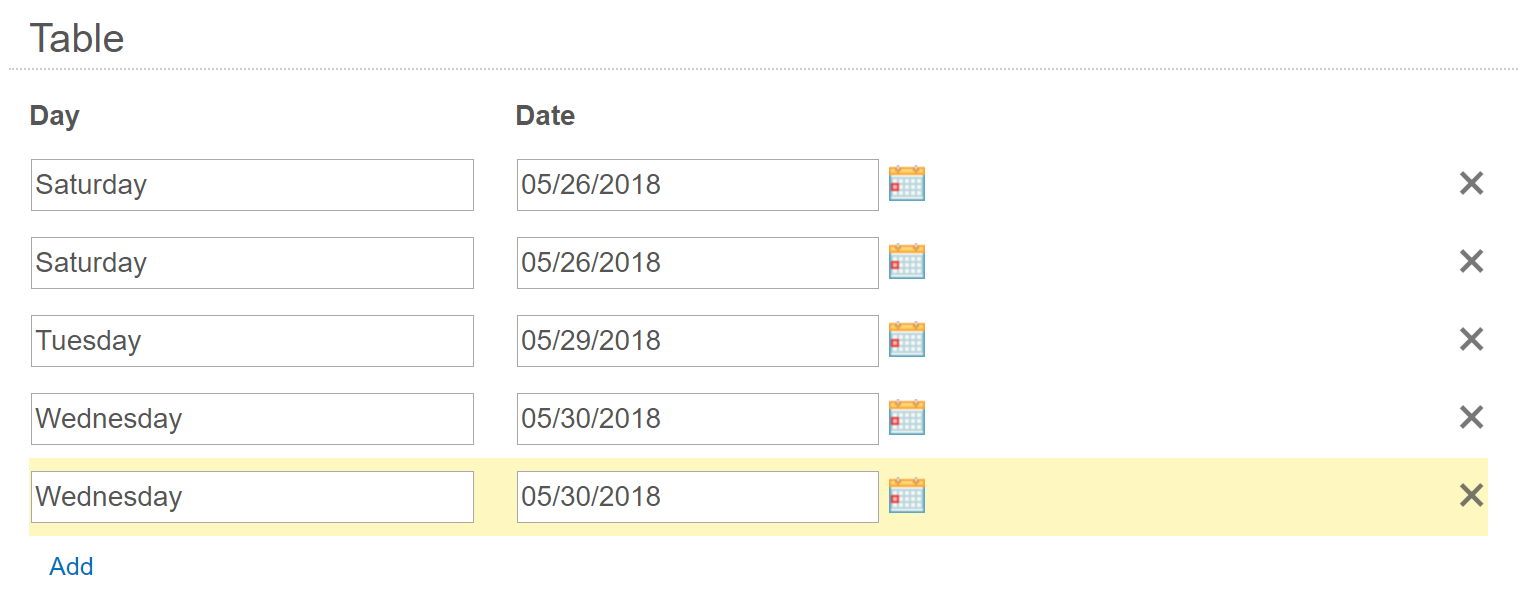The height and width of the screenshot is (597, 1520).
Task: Select the Tuesday day text field
Action: (252, 341)
